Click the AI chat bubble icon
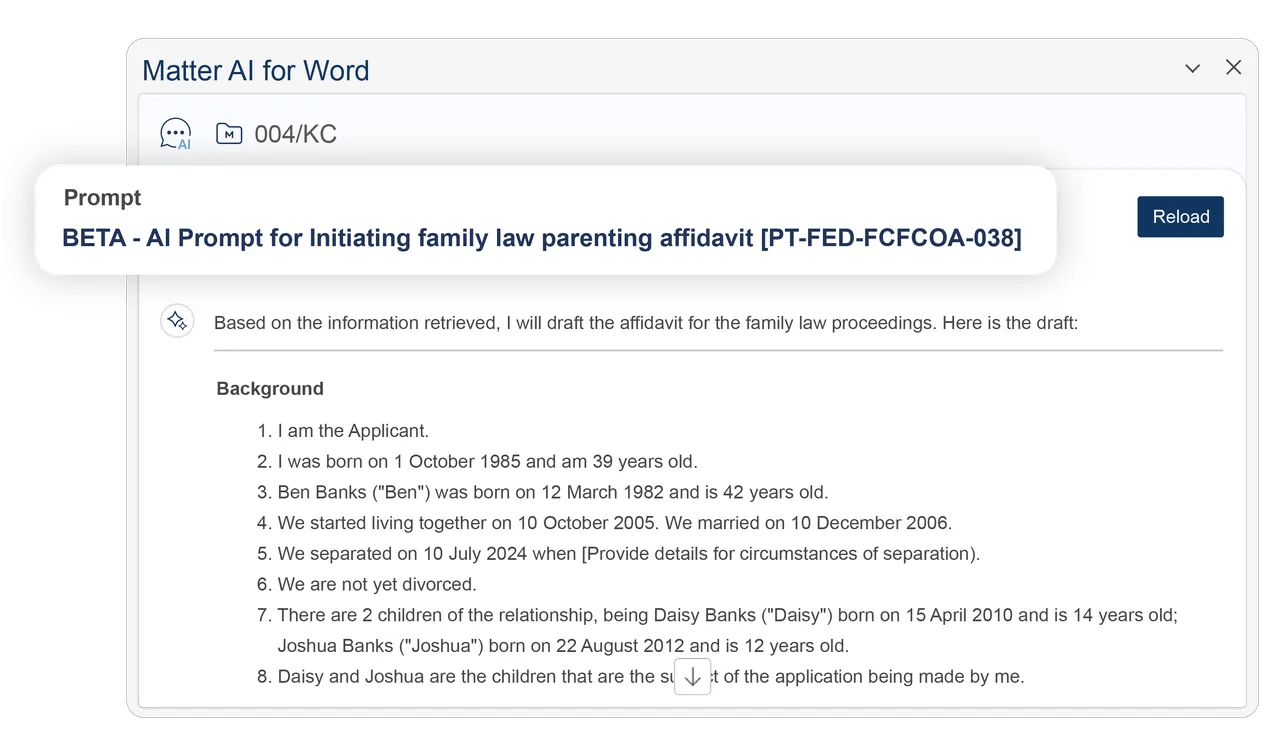 pos(176,134)
